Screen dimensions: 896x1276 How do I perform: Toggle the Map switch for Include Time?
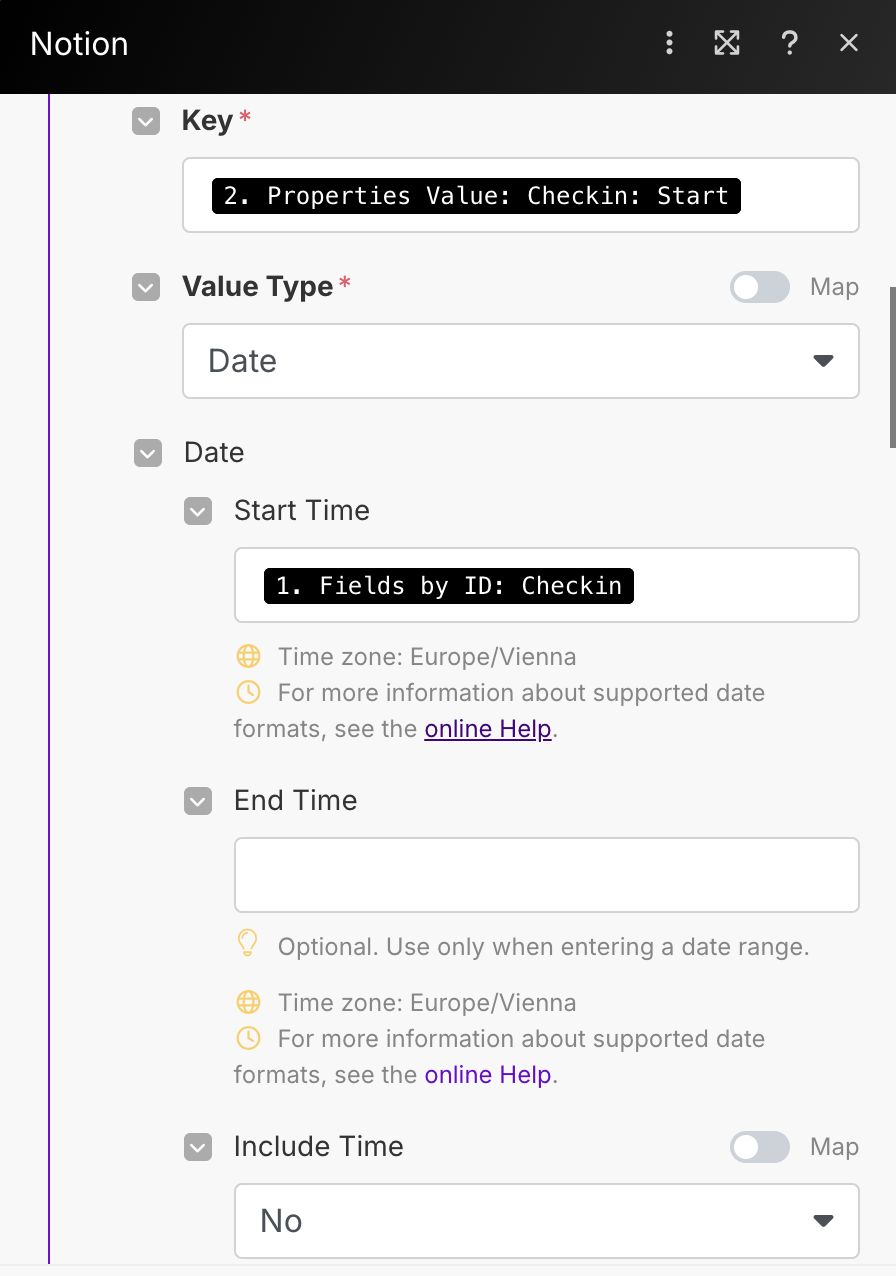pyautogui.click(x=760, y=1147)
